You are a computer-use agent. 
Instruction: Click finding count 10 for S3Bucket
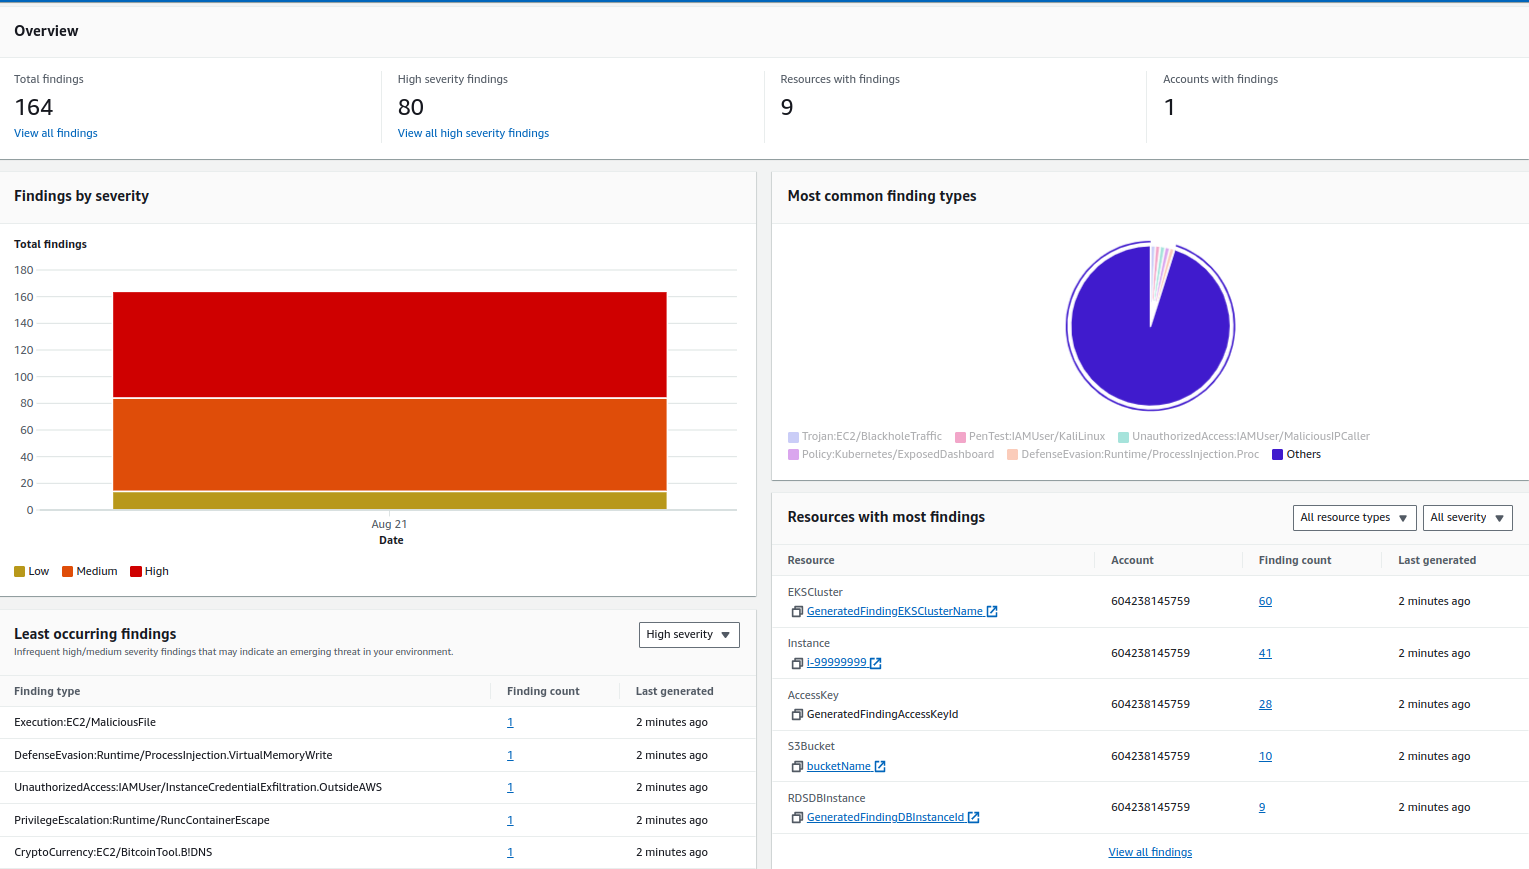[1265, 757]
